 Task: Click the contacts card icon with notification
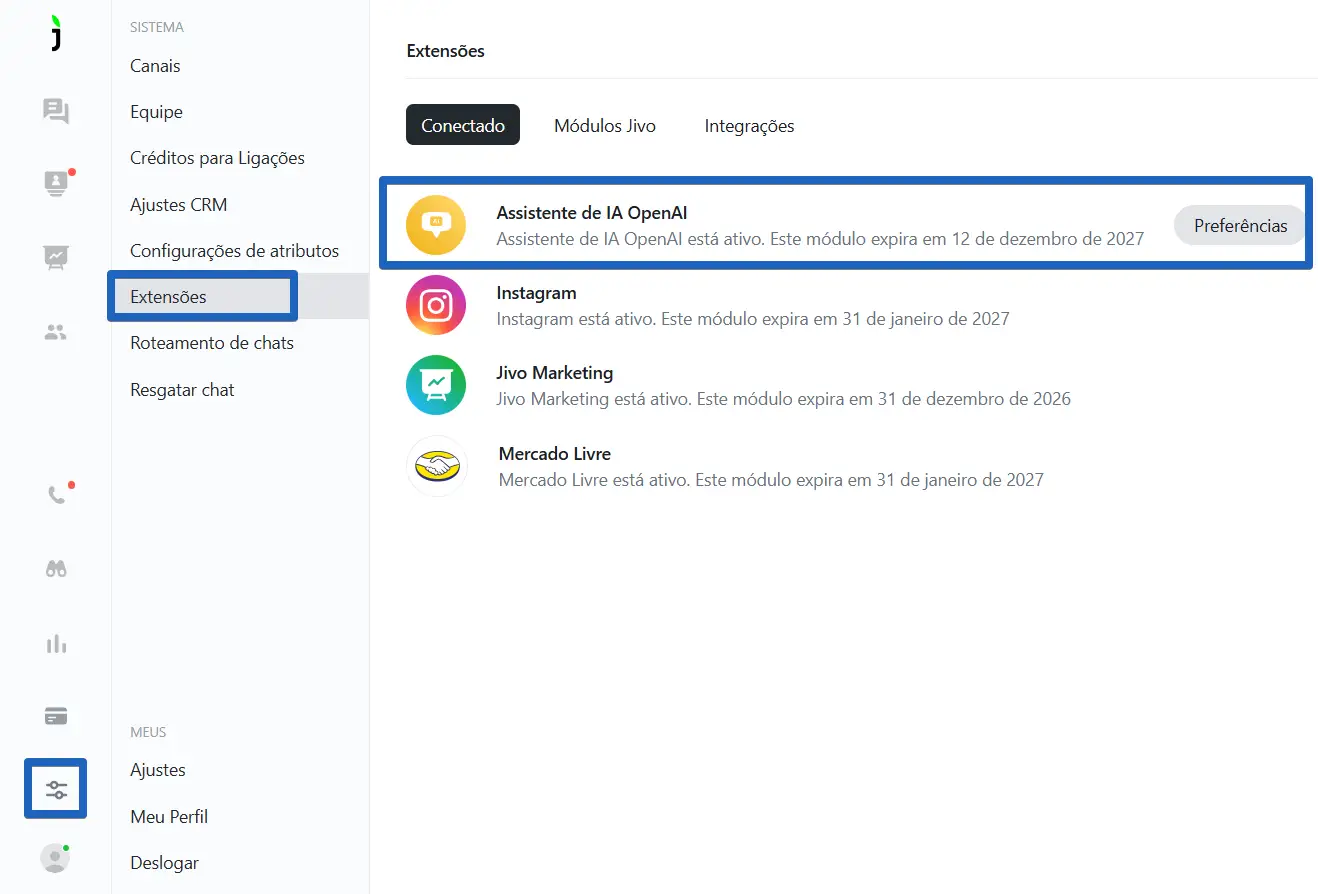click(x=56, y=184)
